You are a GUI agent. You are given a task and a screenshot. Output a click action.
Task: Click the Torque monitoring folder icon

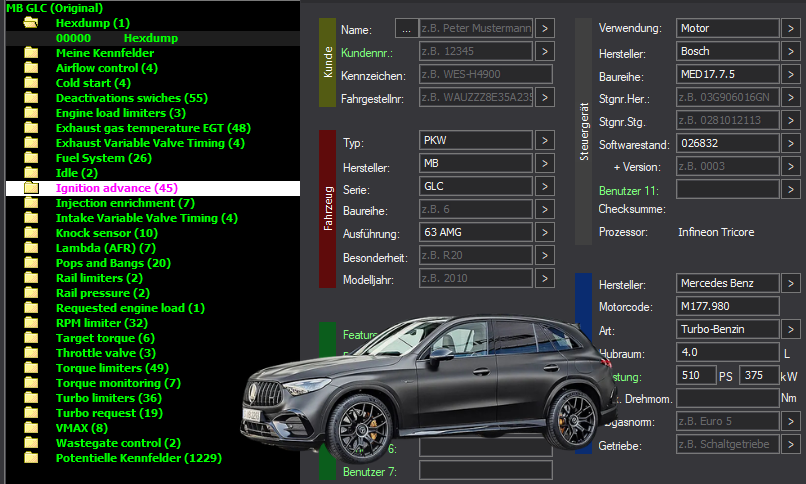pos(31,383)
